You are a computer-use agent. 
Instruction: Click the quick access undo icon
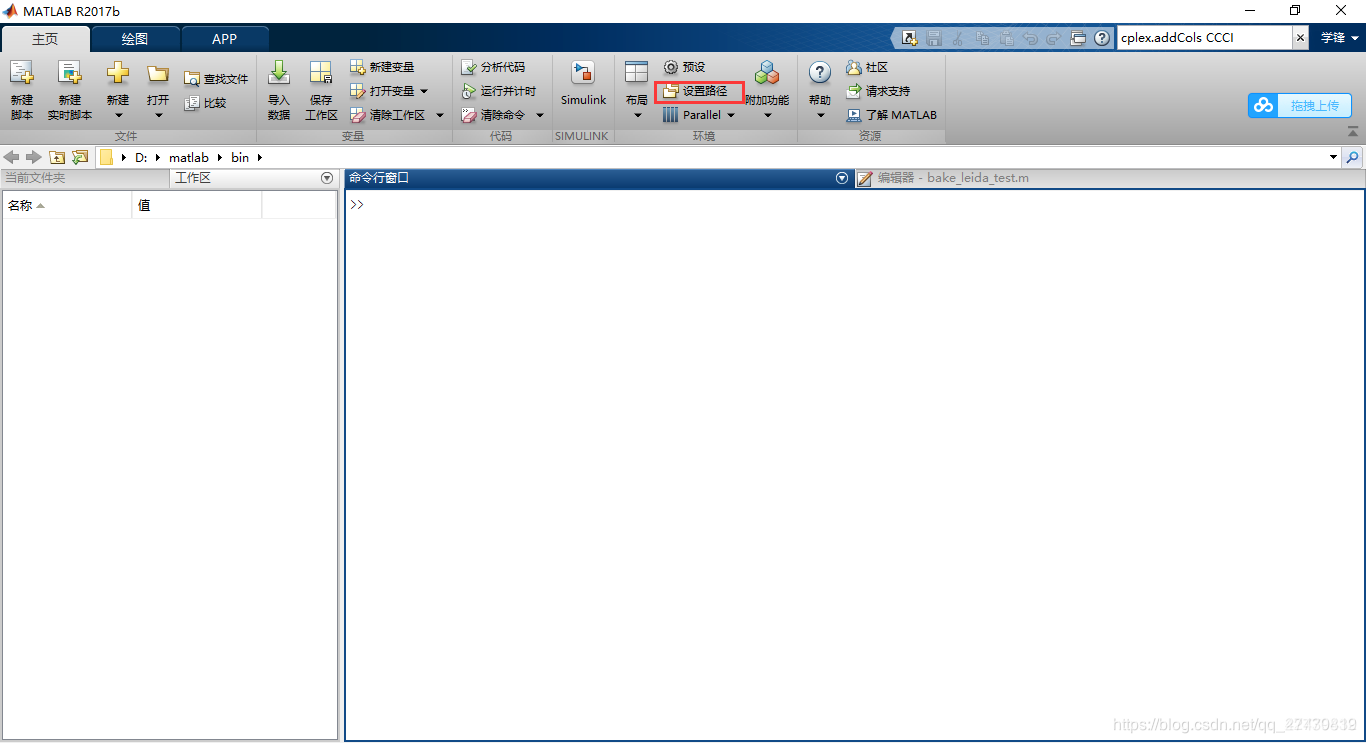coord(1030,38)
